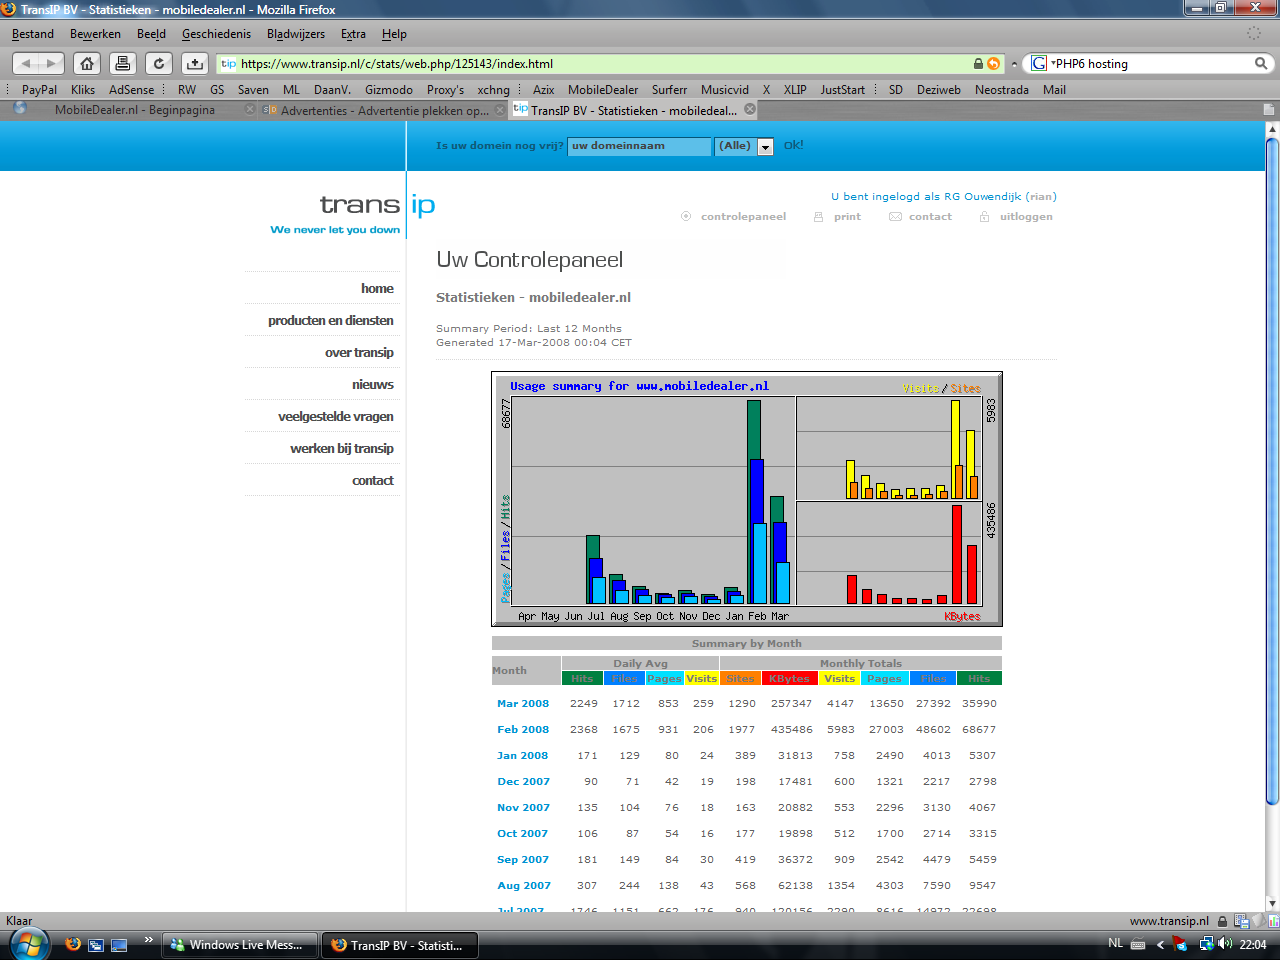Show hidden tray icons arrow

click(1161, 944)
